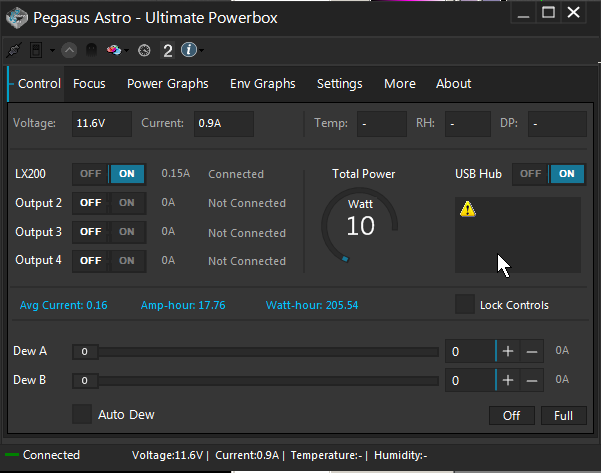
Task: Click the connect/disconnect plug icon in toolbar
Action: coord(14,50)
